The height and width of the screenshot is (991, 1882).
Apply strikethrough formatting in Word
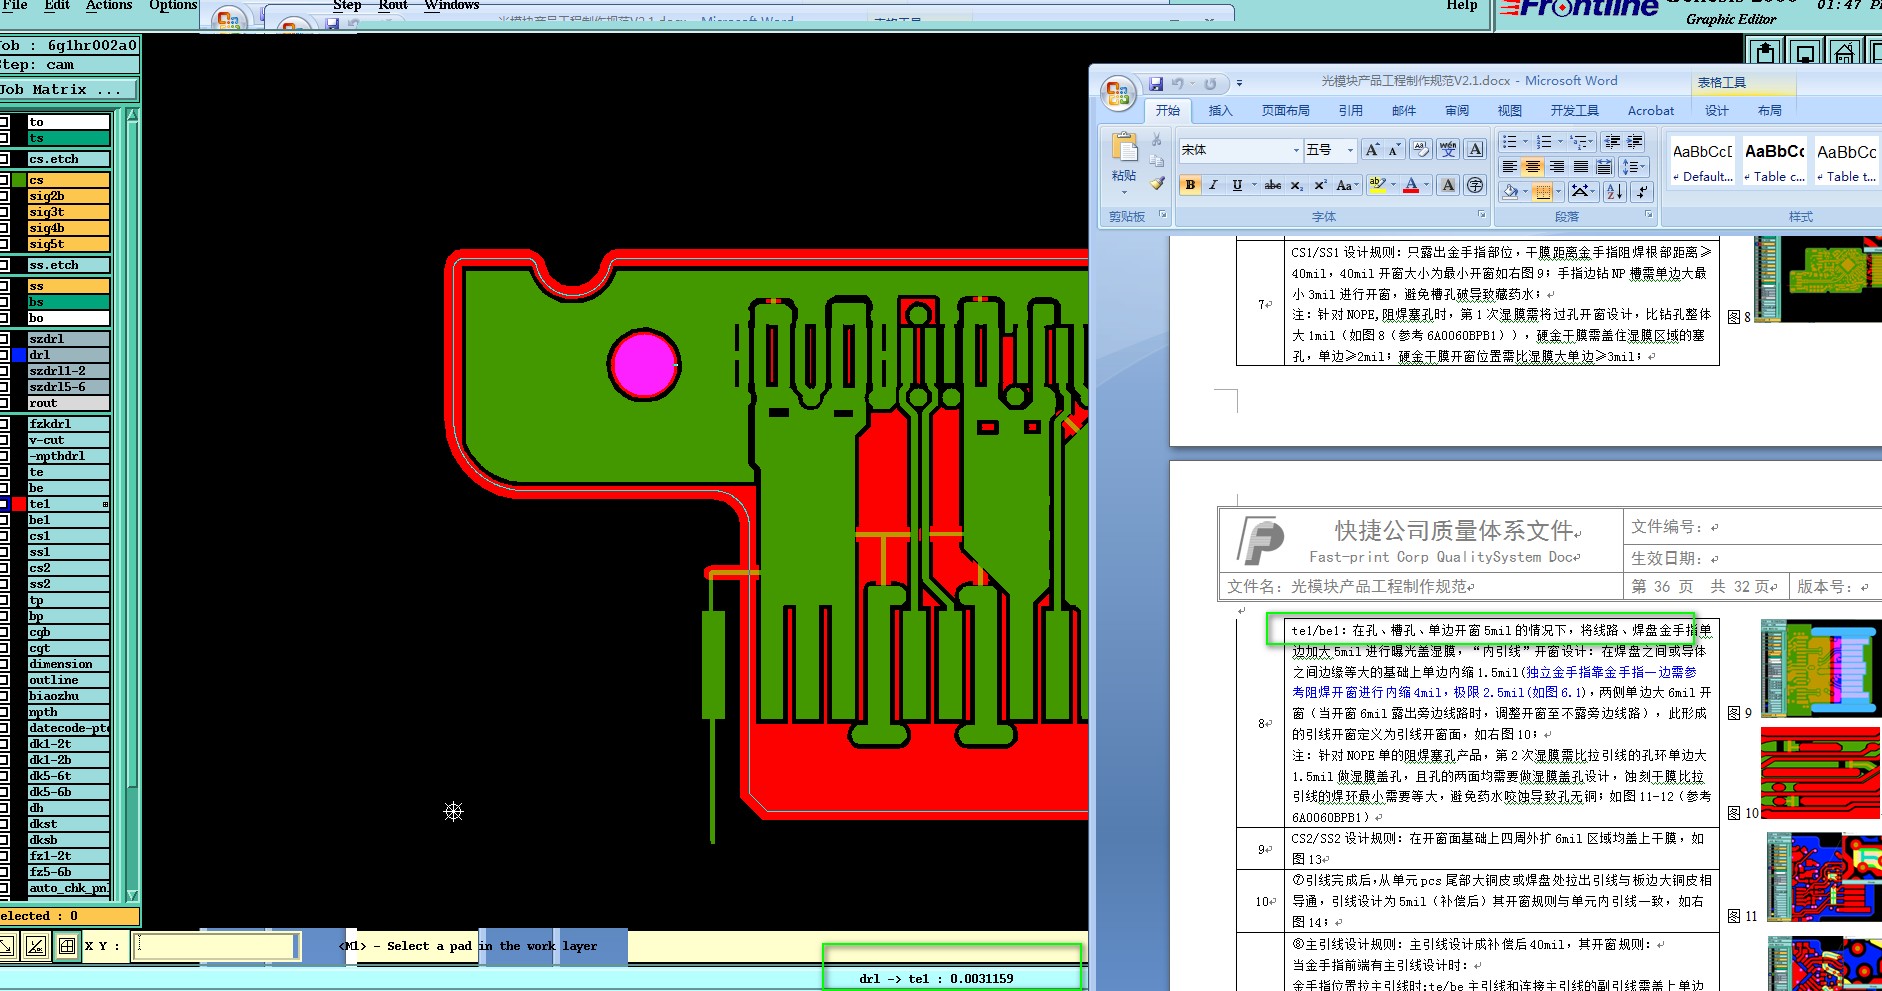(x=1272, y=185)
